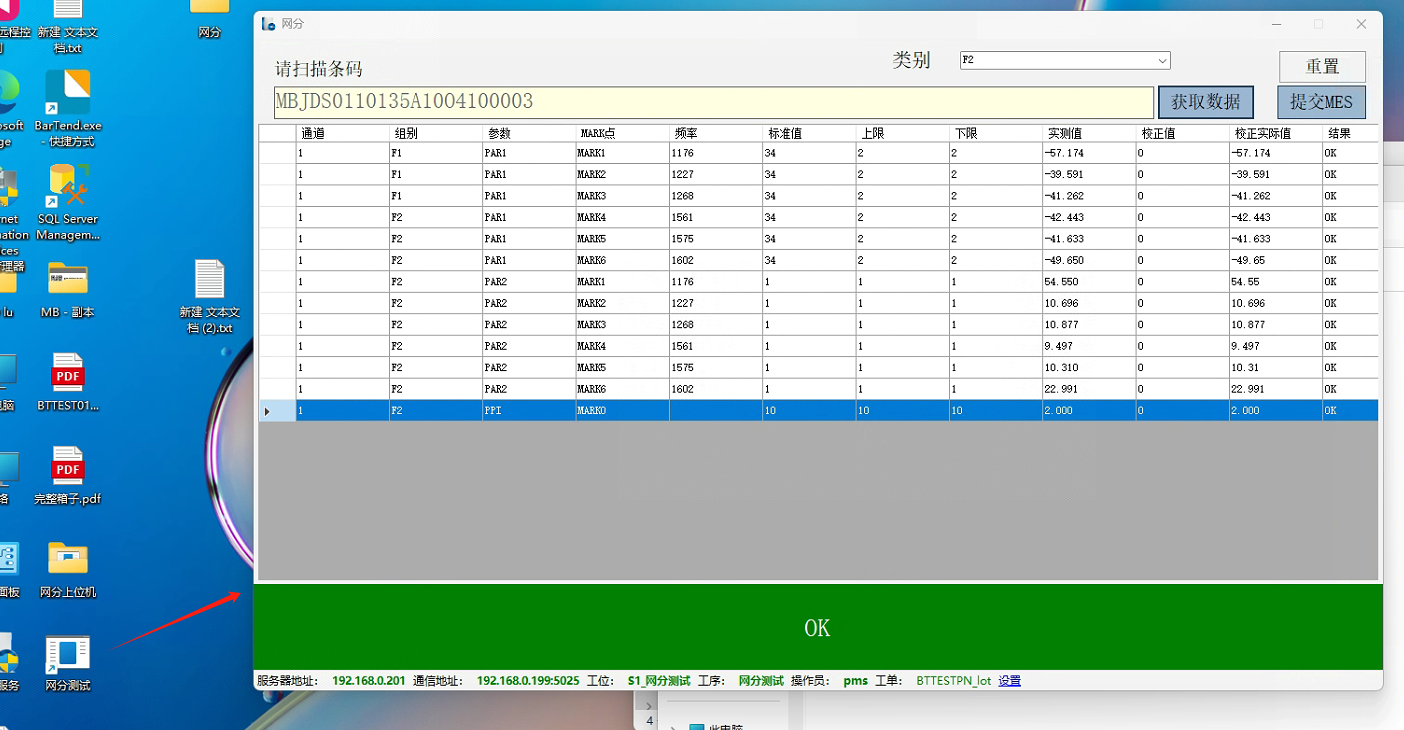
Task: Click the 重置 button
Action: (1321, 67)
